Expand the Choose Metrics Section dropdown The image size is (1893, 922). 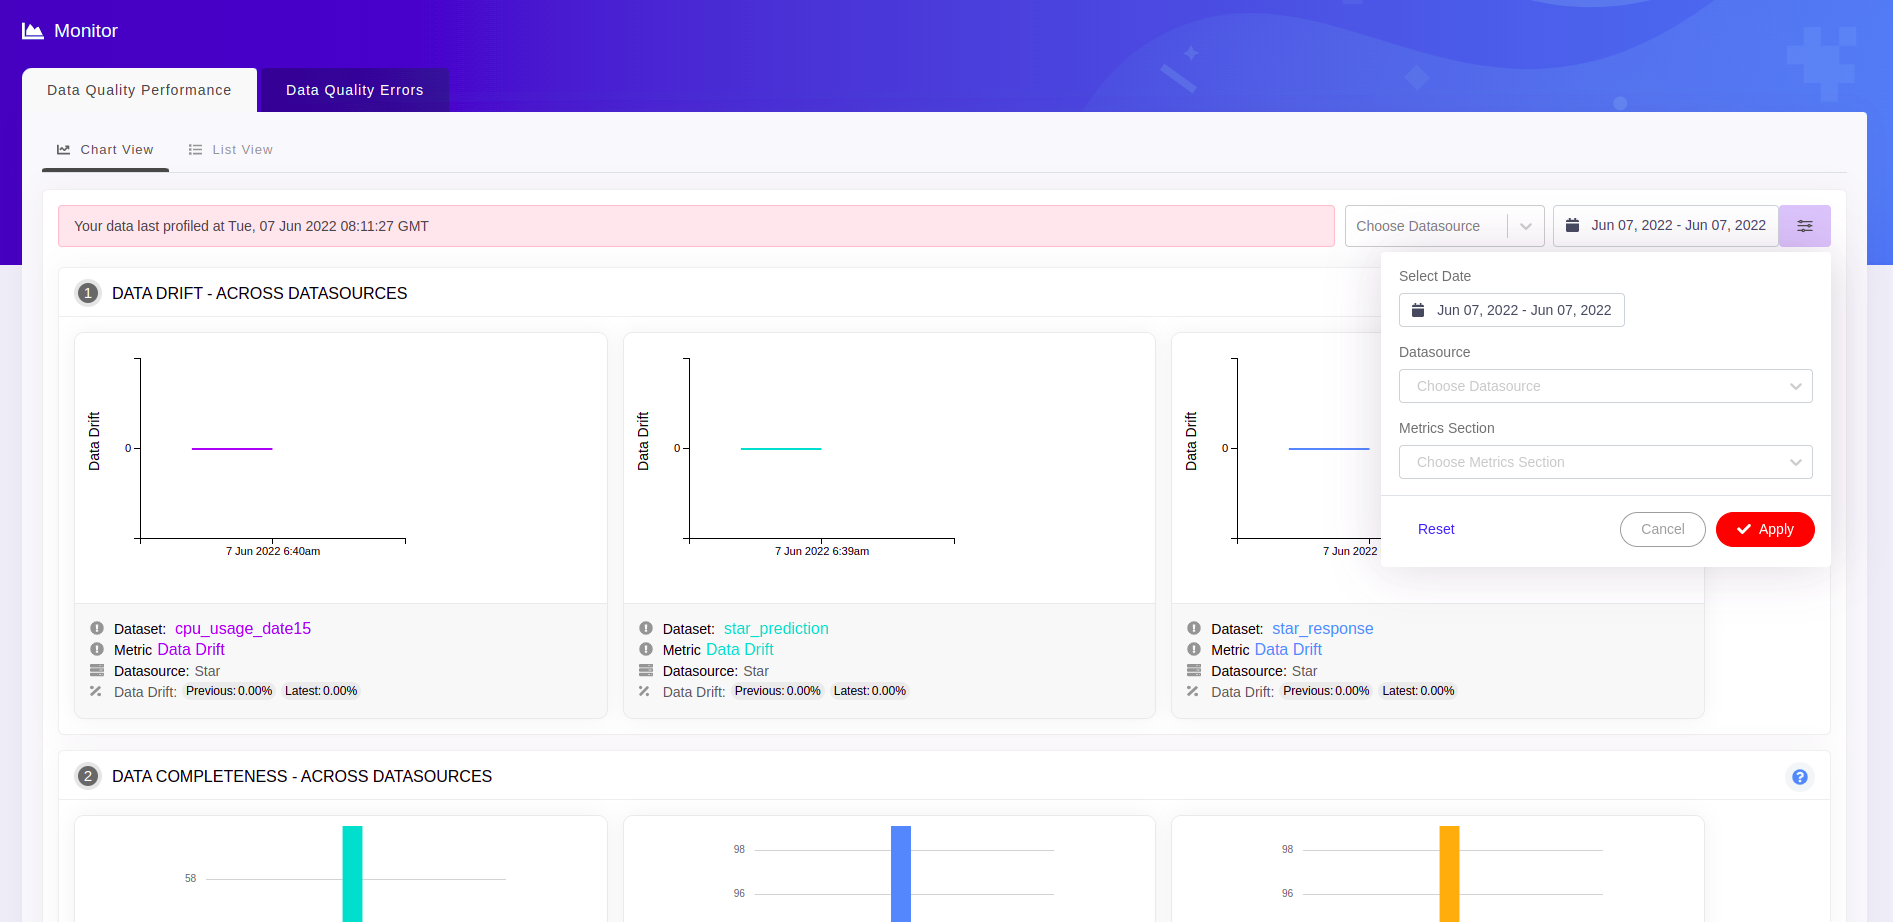(x=1604, y=462)
